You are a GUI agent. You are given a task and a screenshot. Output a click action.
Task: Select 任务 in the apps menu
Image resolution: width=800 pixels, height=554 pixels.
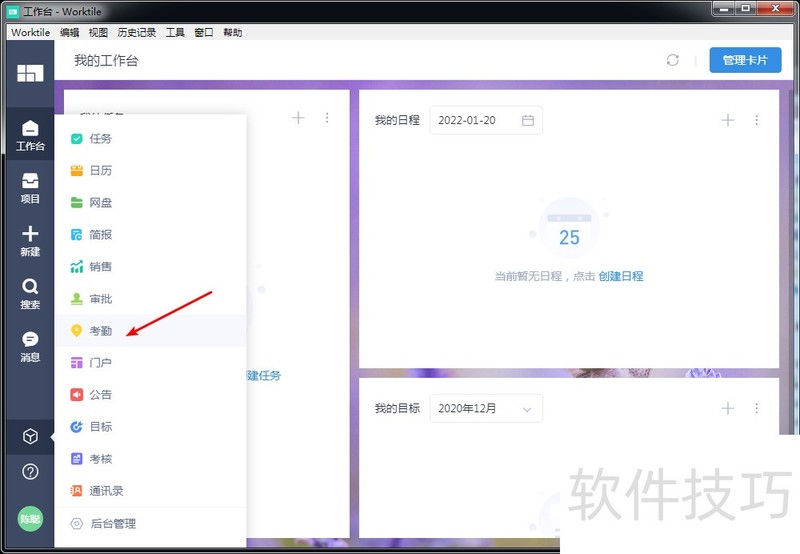[151, 139]
